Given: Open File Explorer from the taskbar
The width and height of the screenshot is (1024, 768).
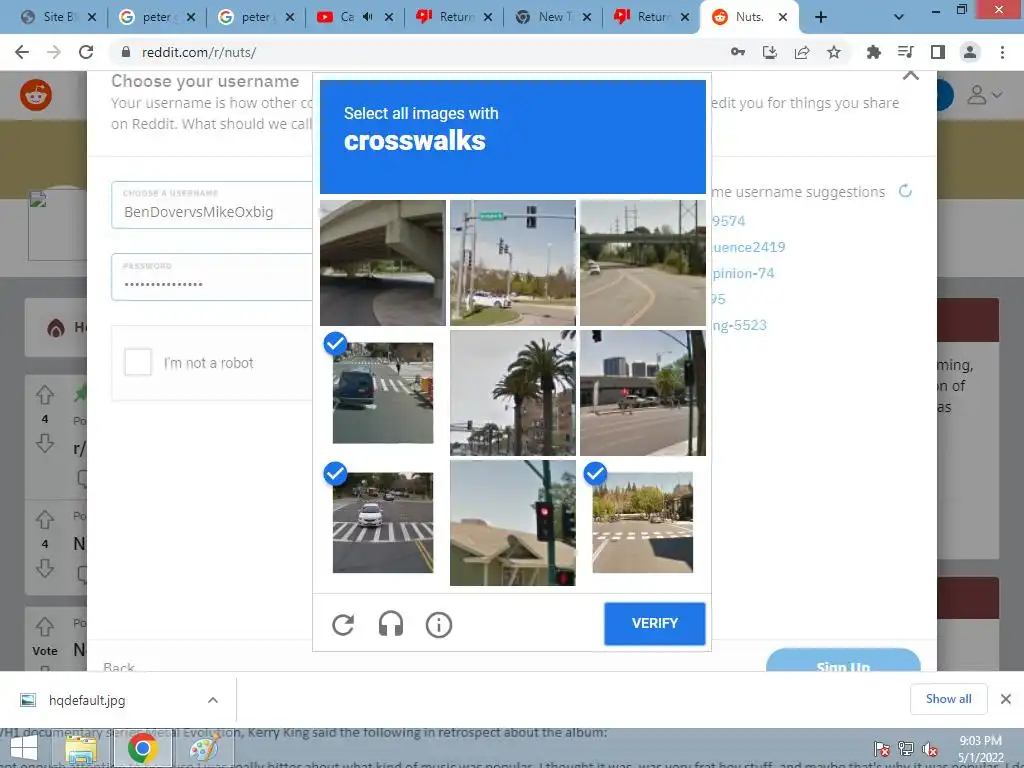Looking at the screenshot, I should 81,748.
